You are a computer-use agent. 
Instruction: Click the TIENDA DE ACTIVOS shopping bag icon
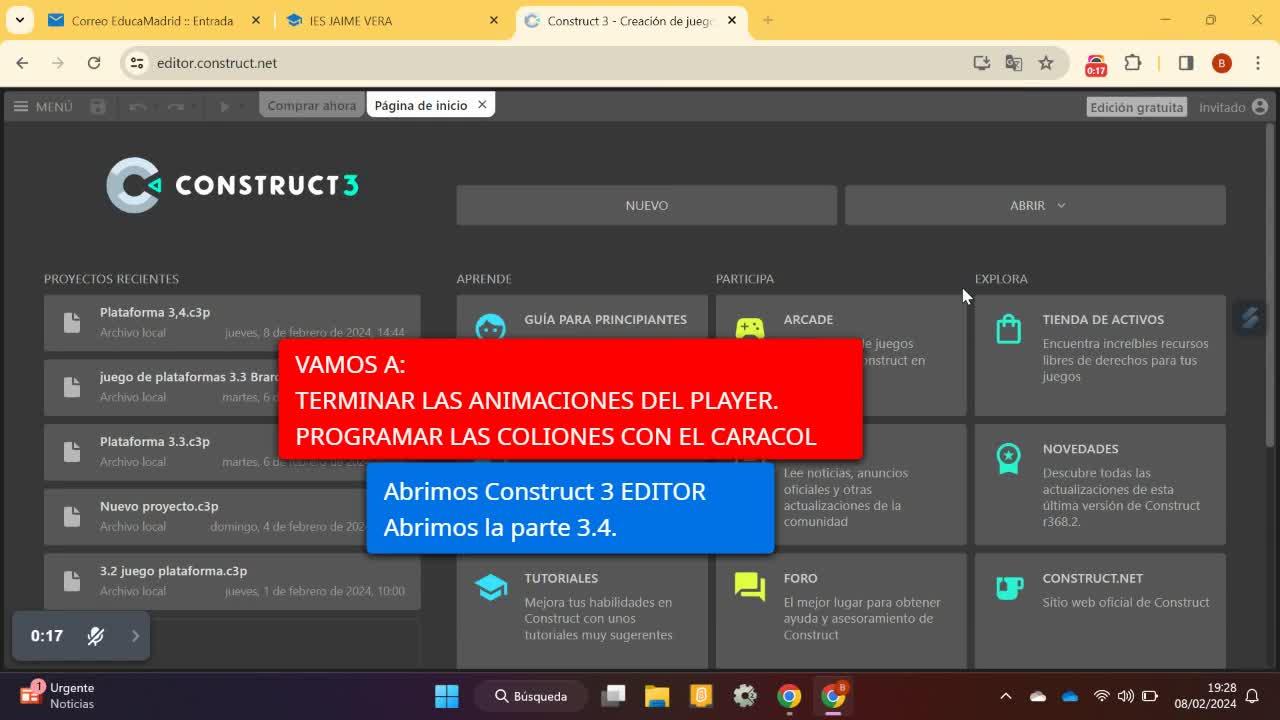pos(1009,329)
